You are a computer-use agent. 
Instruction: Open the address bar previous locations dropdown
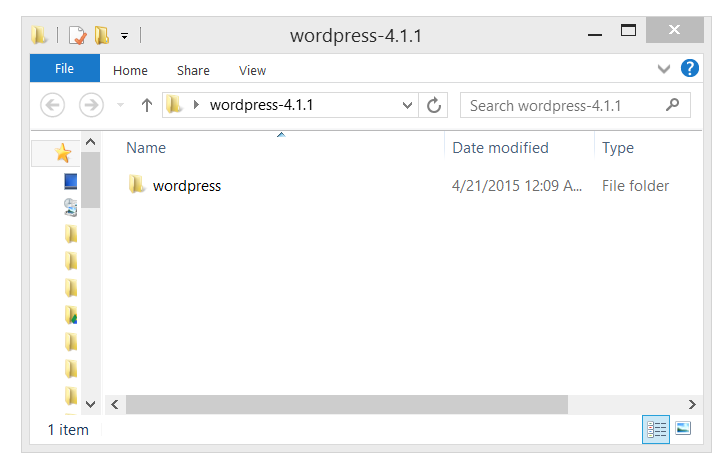tap(407, 106)
